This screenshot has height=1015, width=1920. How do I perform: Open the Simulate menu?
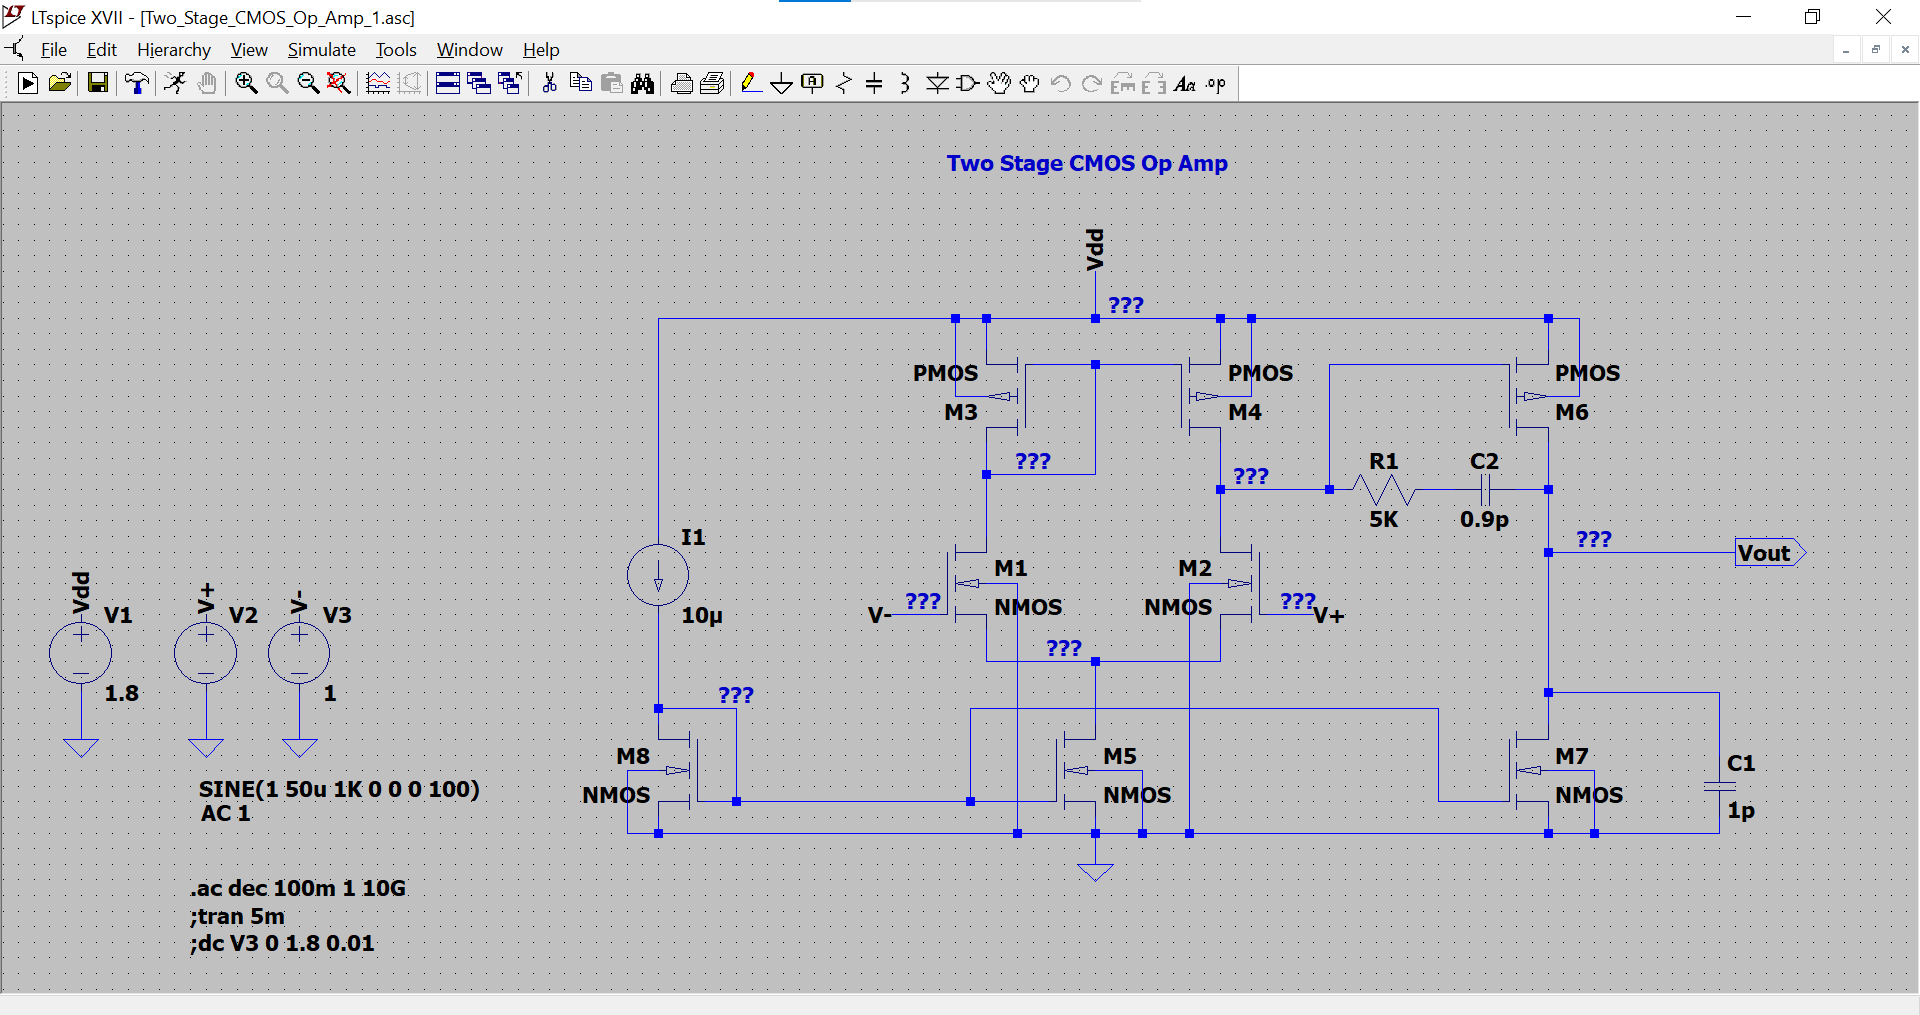tap(321, 49)
